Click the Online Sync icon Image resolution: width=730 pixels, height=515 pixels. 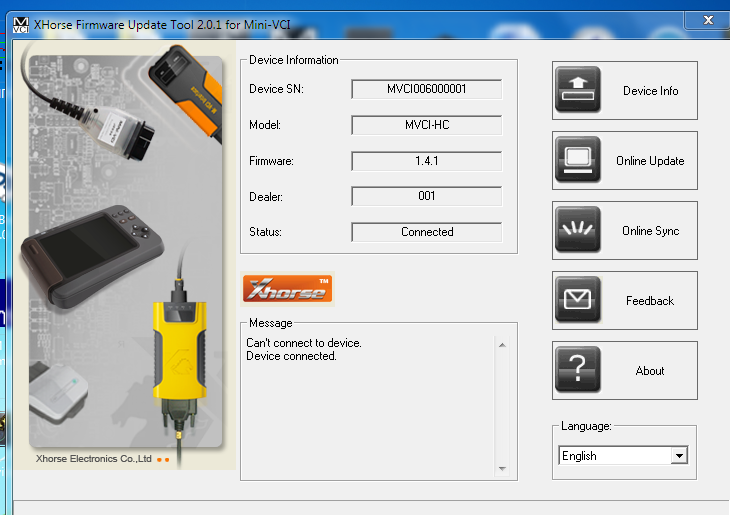coord(578,230)
